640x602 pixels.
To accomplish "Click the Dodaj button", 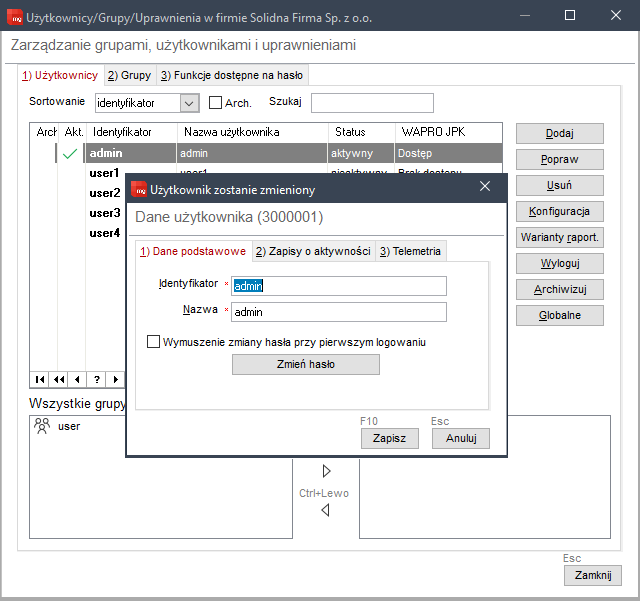I will click(x=560, y=133).
